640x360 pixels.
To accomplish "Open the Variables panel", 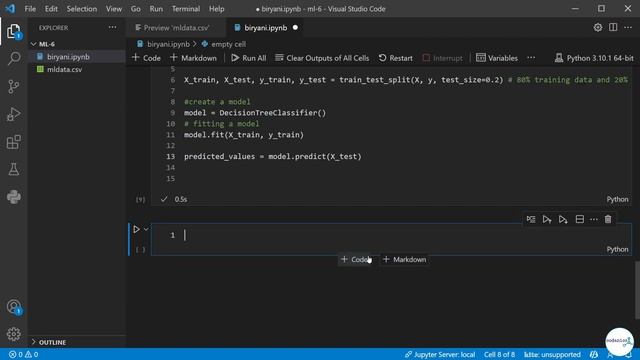I will pyautogui.click(x=497, y=58).
